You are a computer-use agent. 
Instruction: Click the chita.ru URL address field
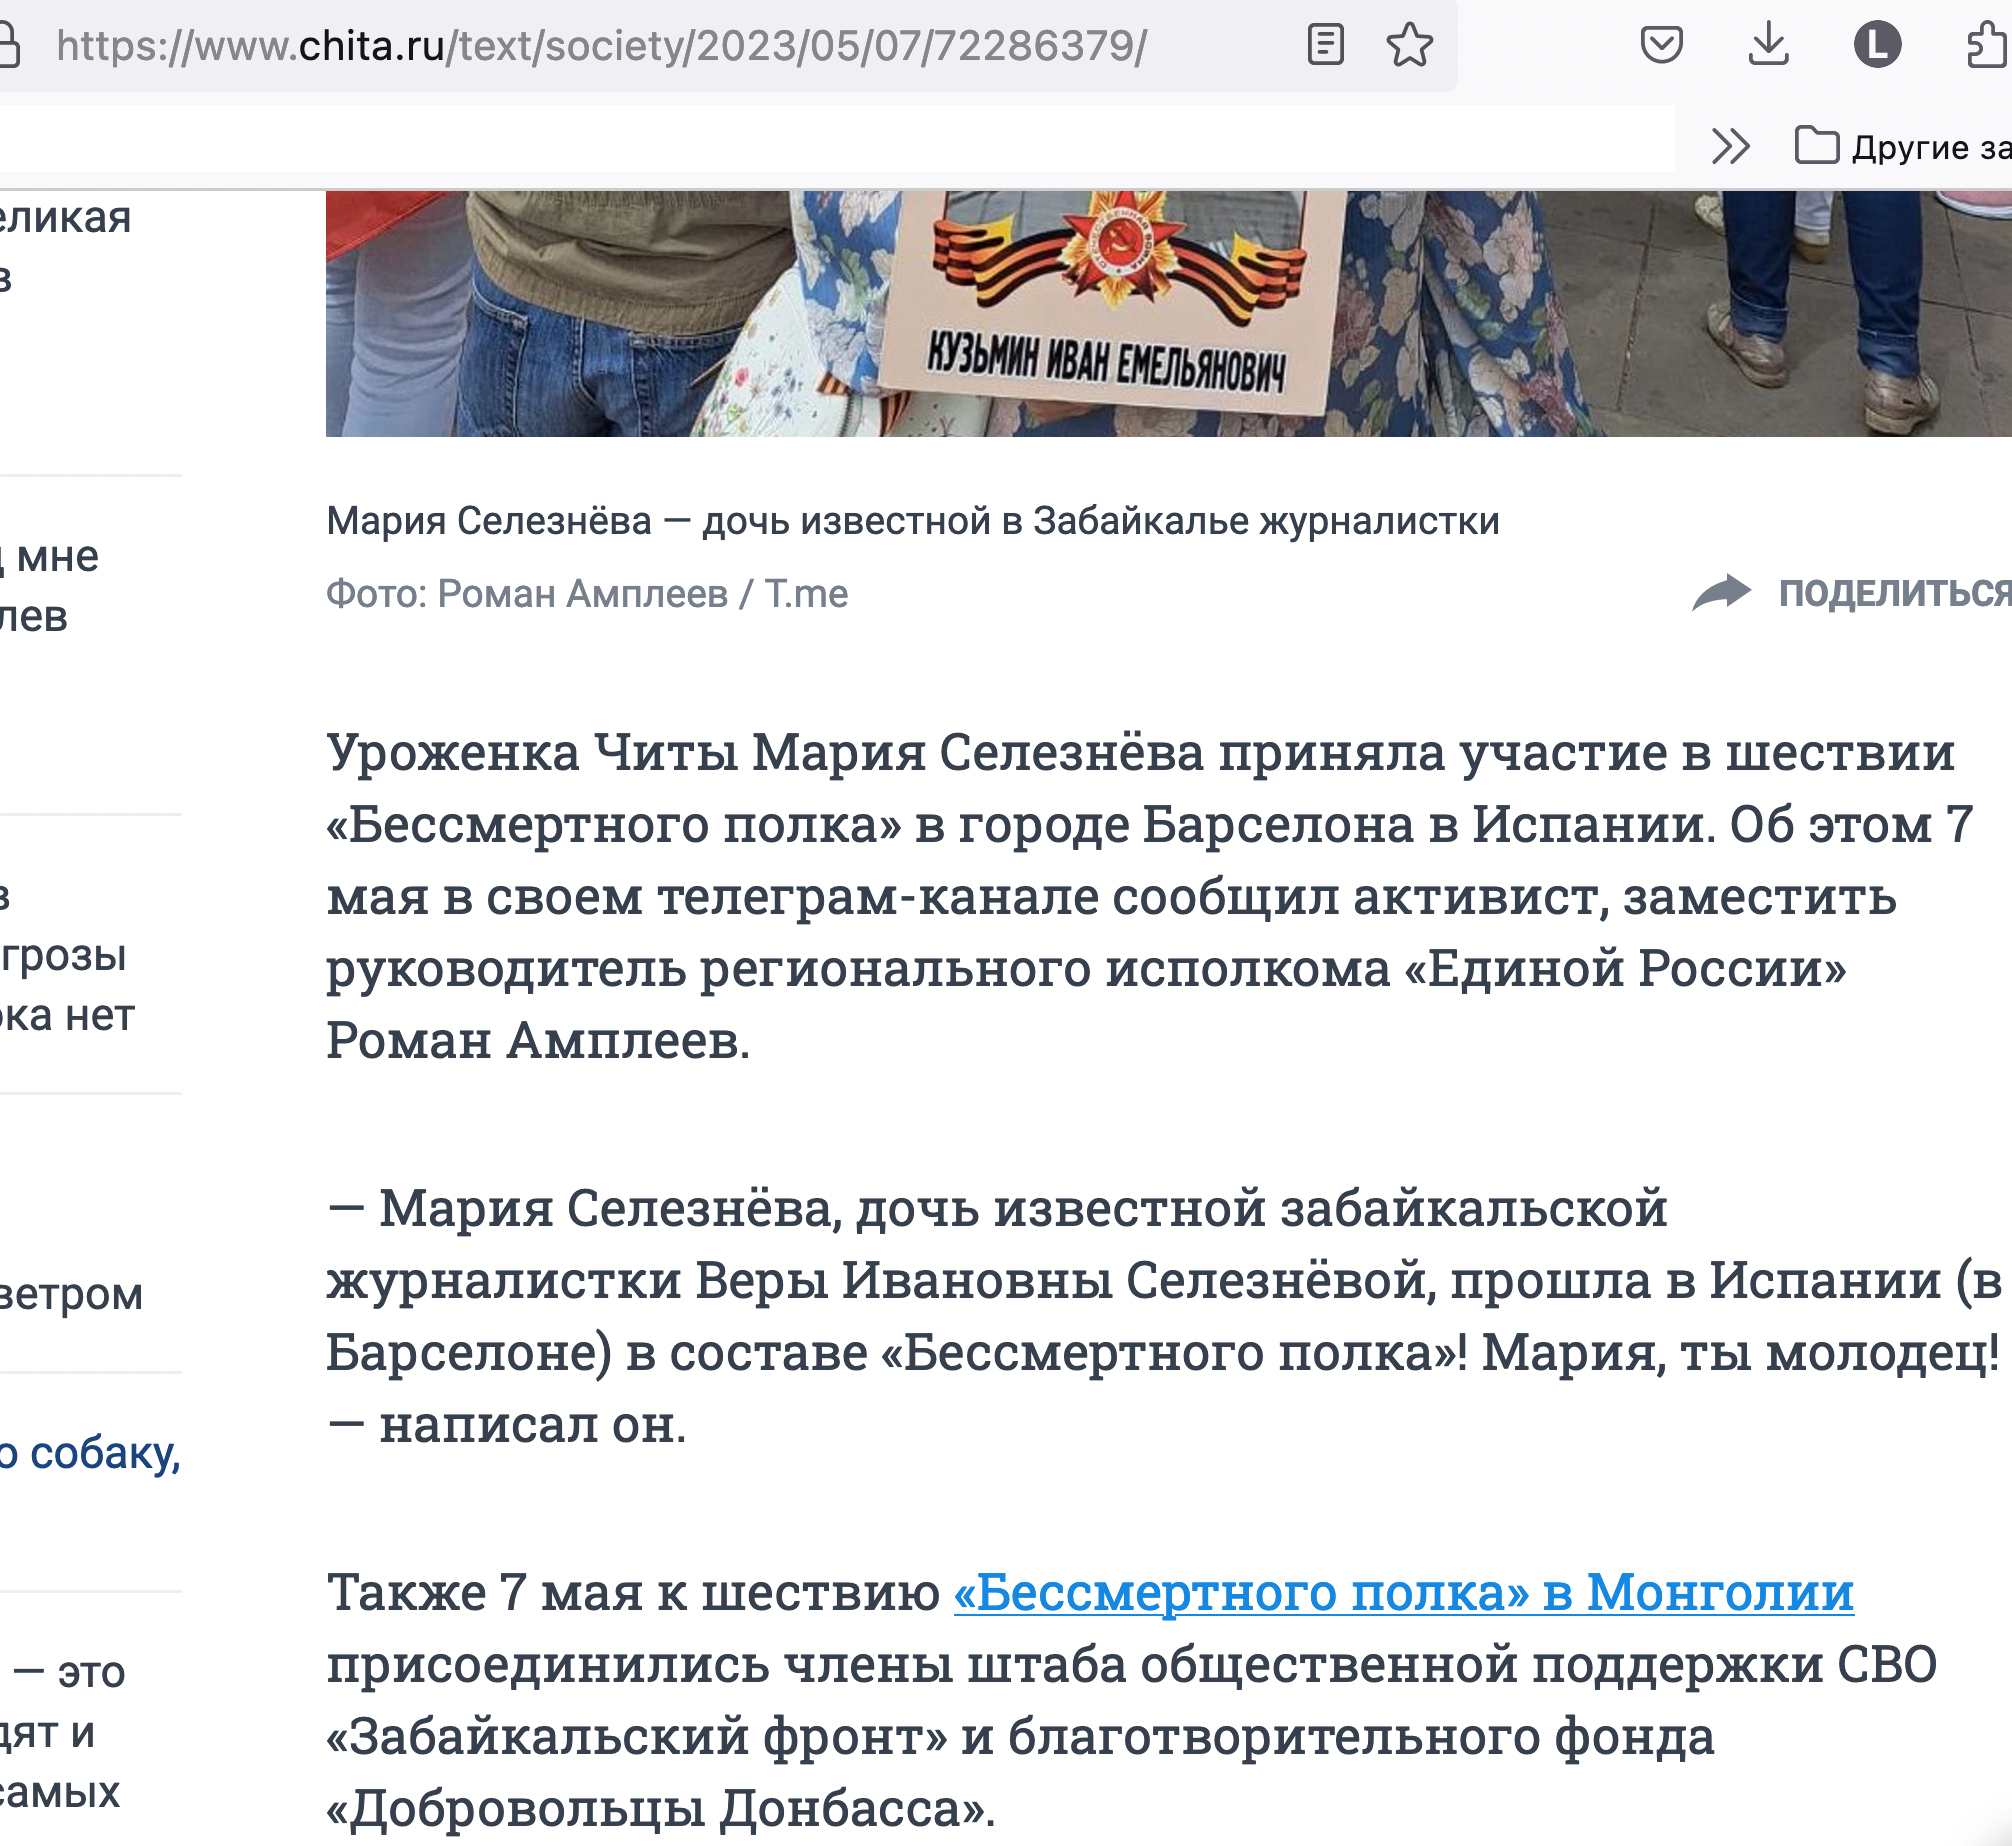pos(600,46)
